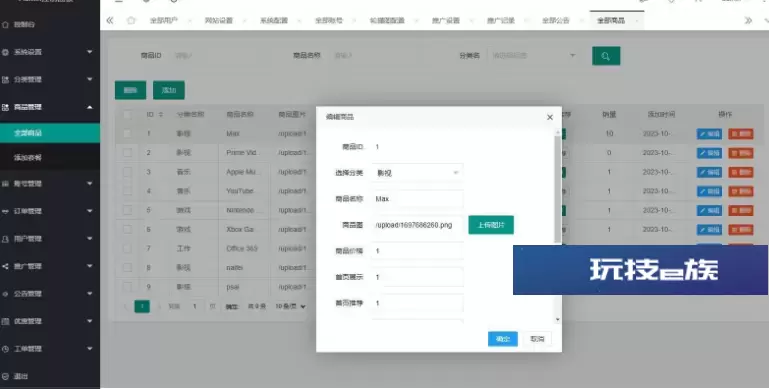Check the checkbox for row ID 7
The width and height of the screenshot is (769, 389).
click(x=128, y=248)
